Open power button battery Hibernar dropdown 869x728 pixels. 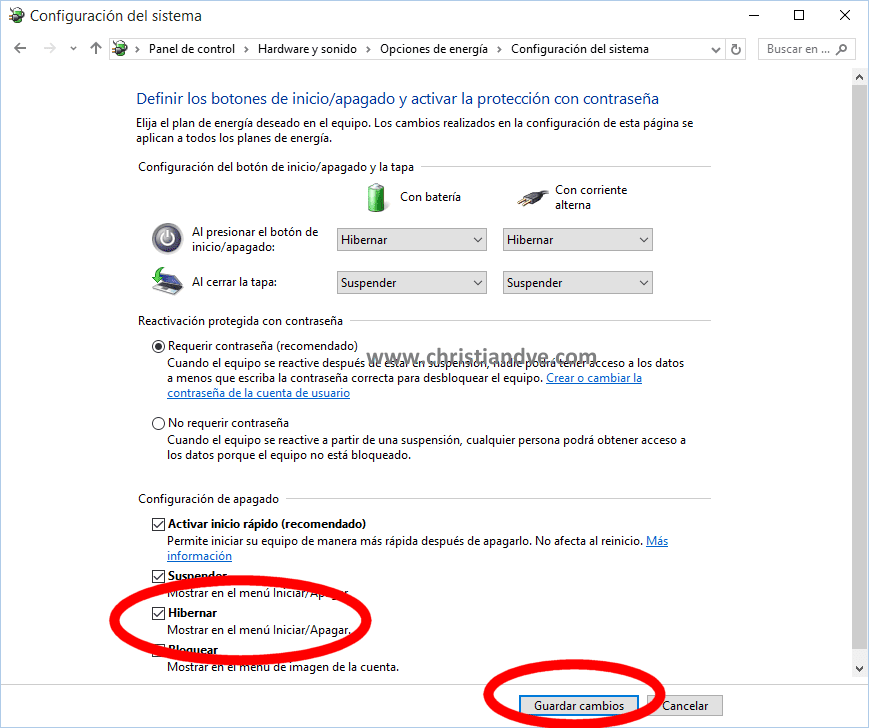[x=412, y=240]
